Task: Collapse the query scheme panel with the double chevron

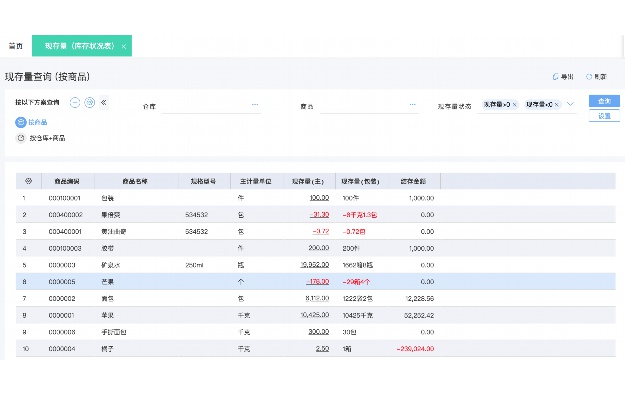Action: pyautogui.click(x=104, y=102)
